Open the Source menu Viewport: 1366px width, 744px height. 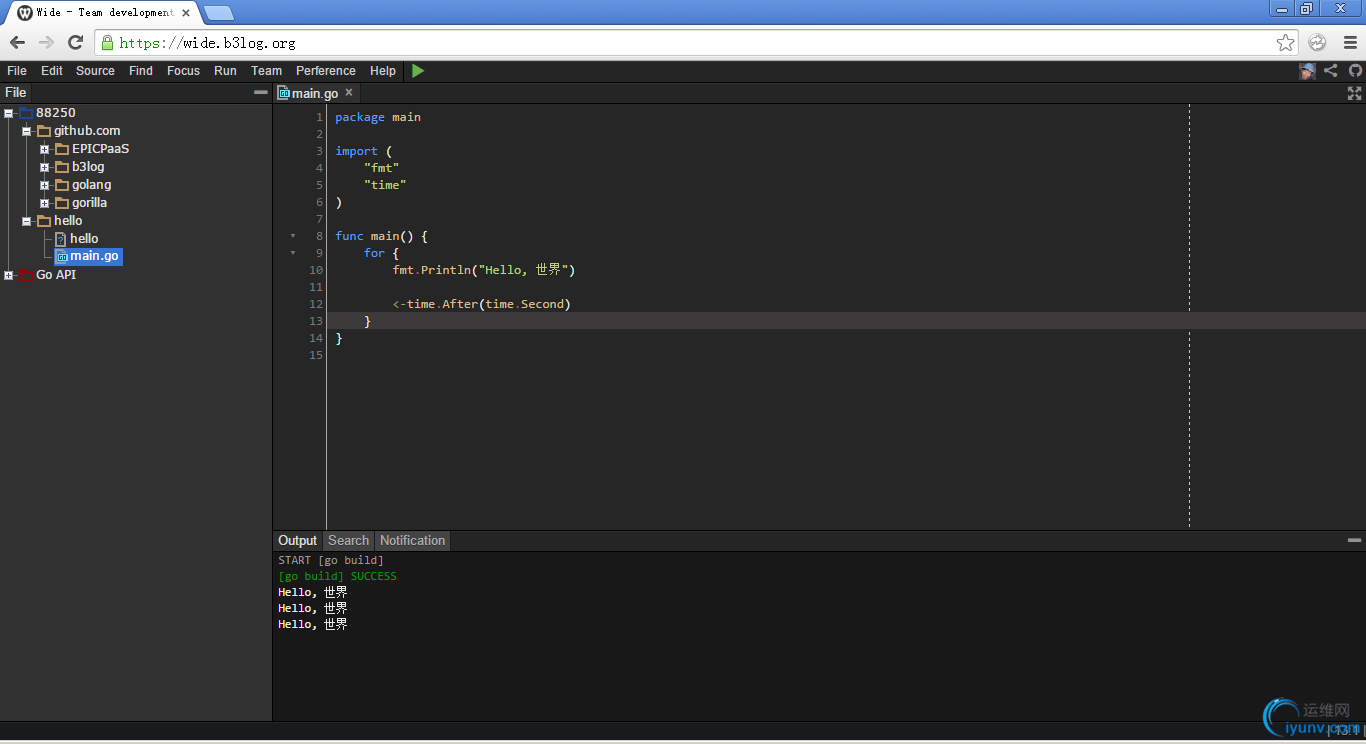point(95,71)
